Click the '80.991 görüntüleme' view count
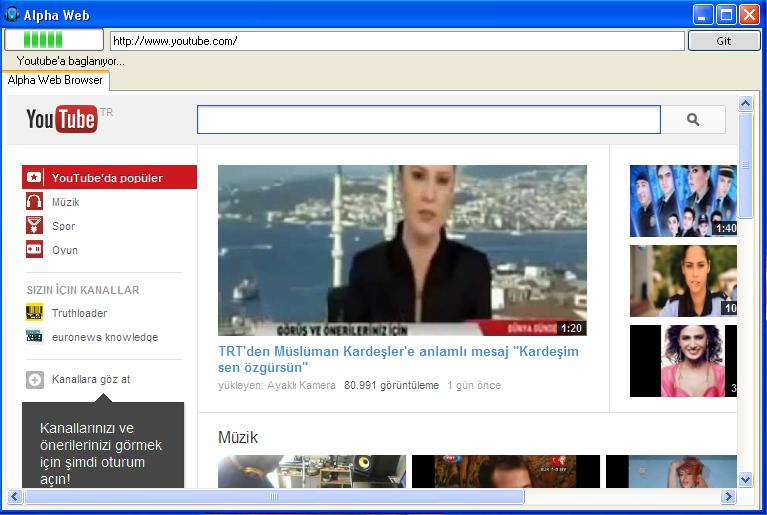767x515 pixels. pos(391,385)
